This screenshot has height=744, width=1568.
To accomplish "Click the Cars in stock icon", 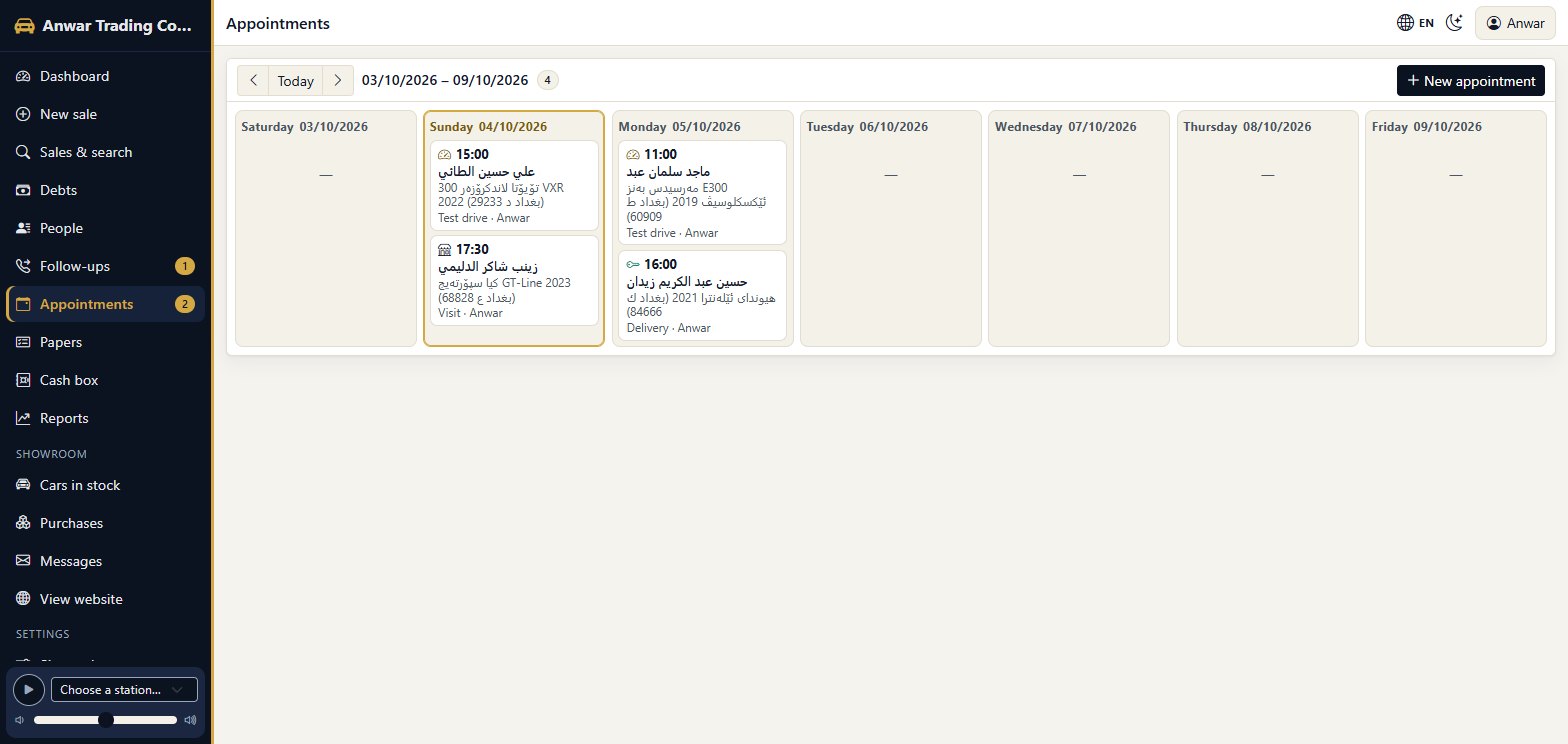I will [24, 485].
